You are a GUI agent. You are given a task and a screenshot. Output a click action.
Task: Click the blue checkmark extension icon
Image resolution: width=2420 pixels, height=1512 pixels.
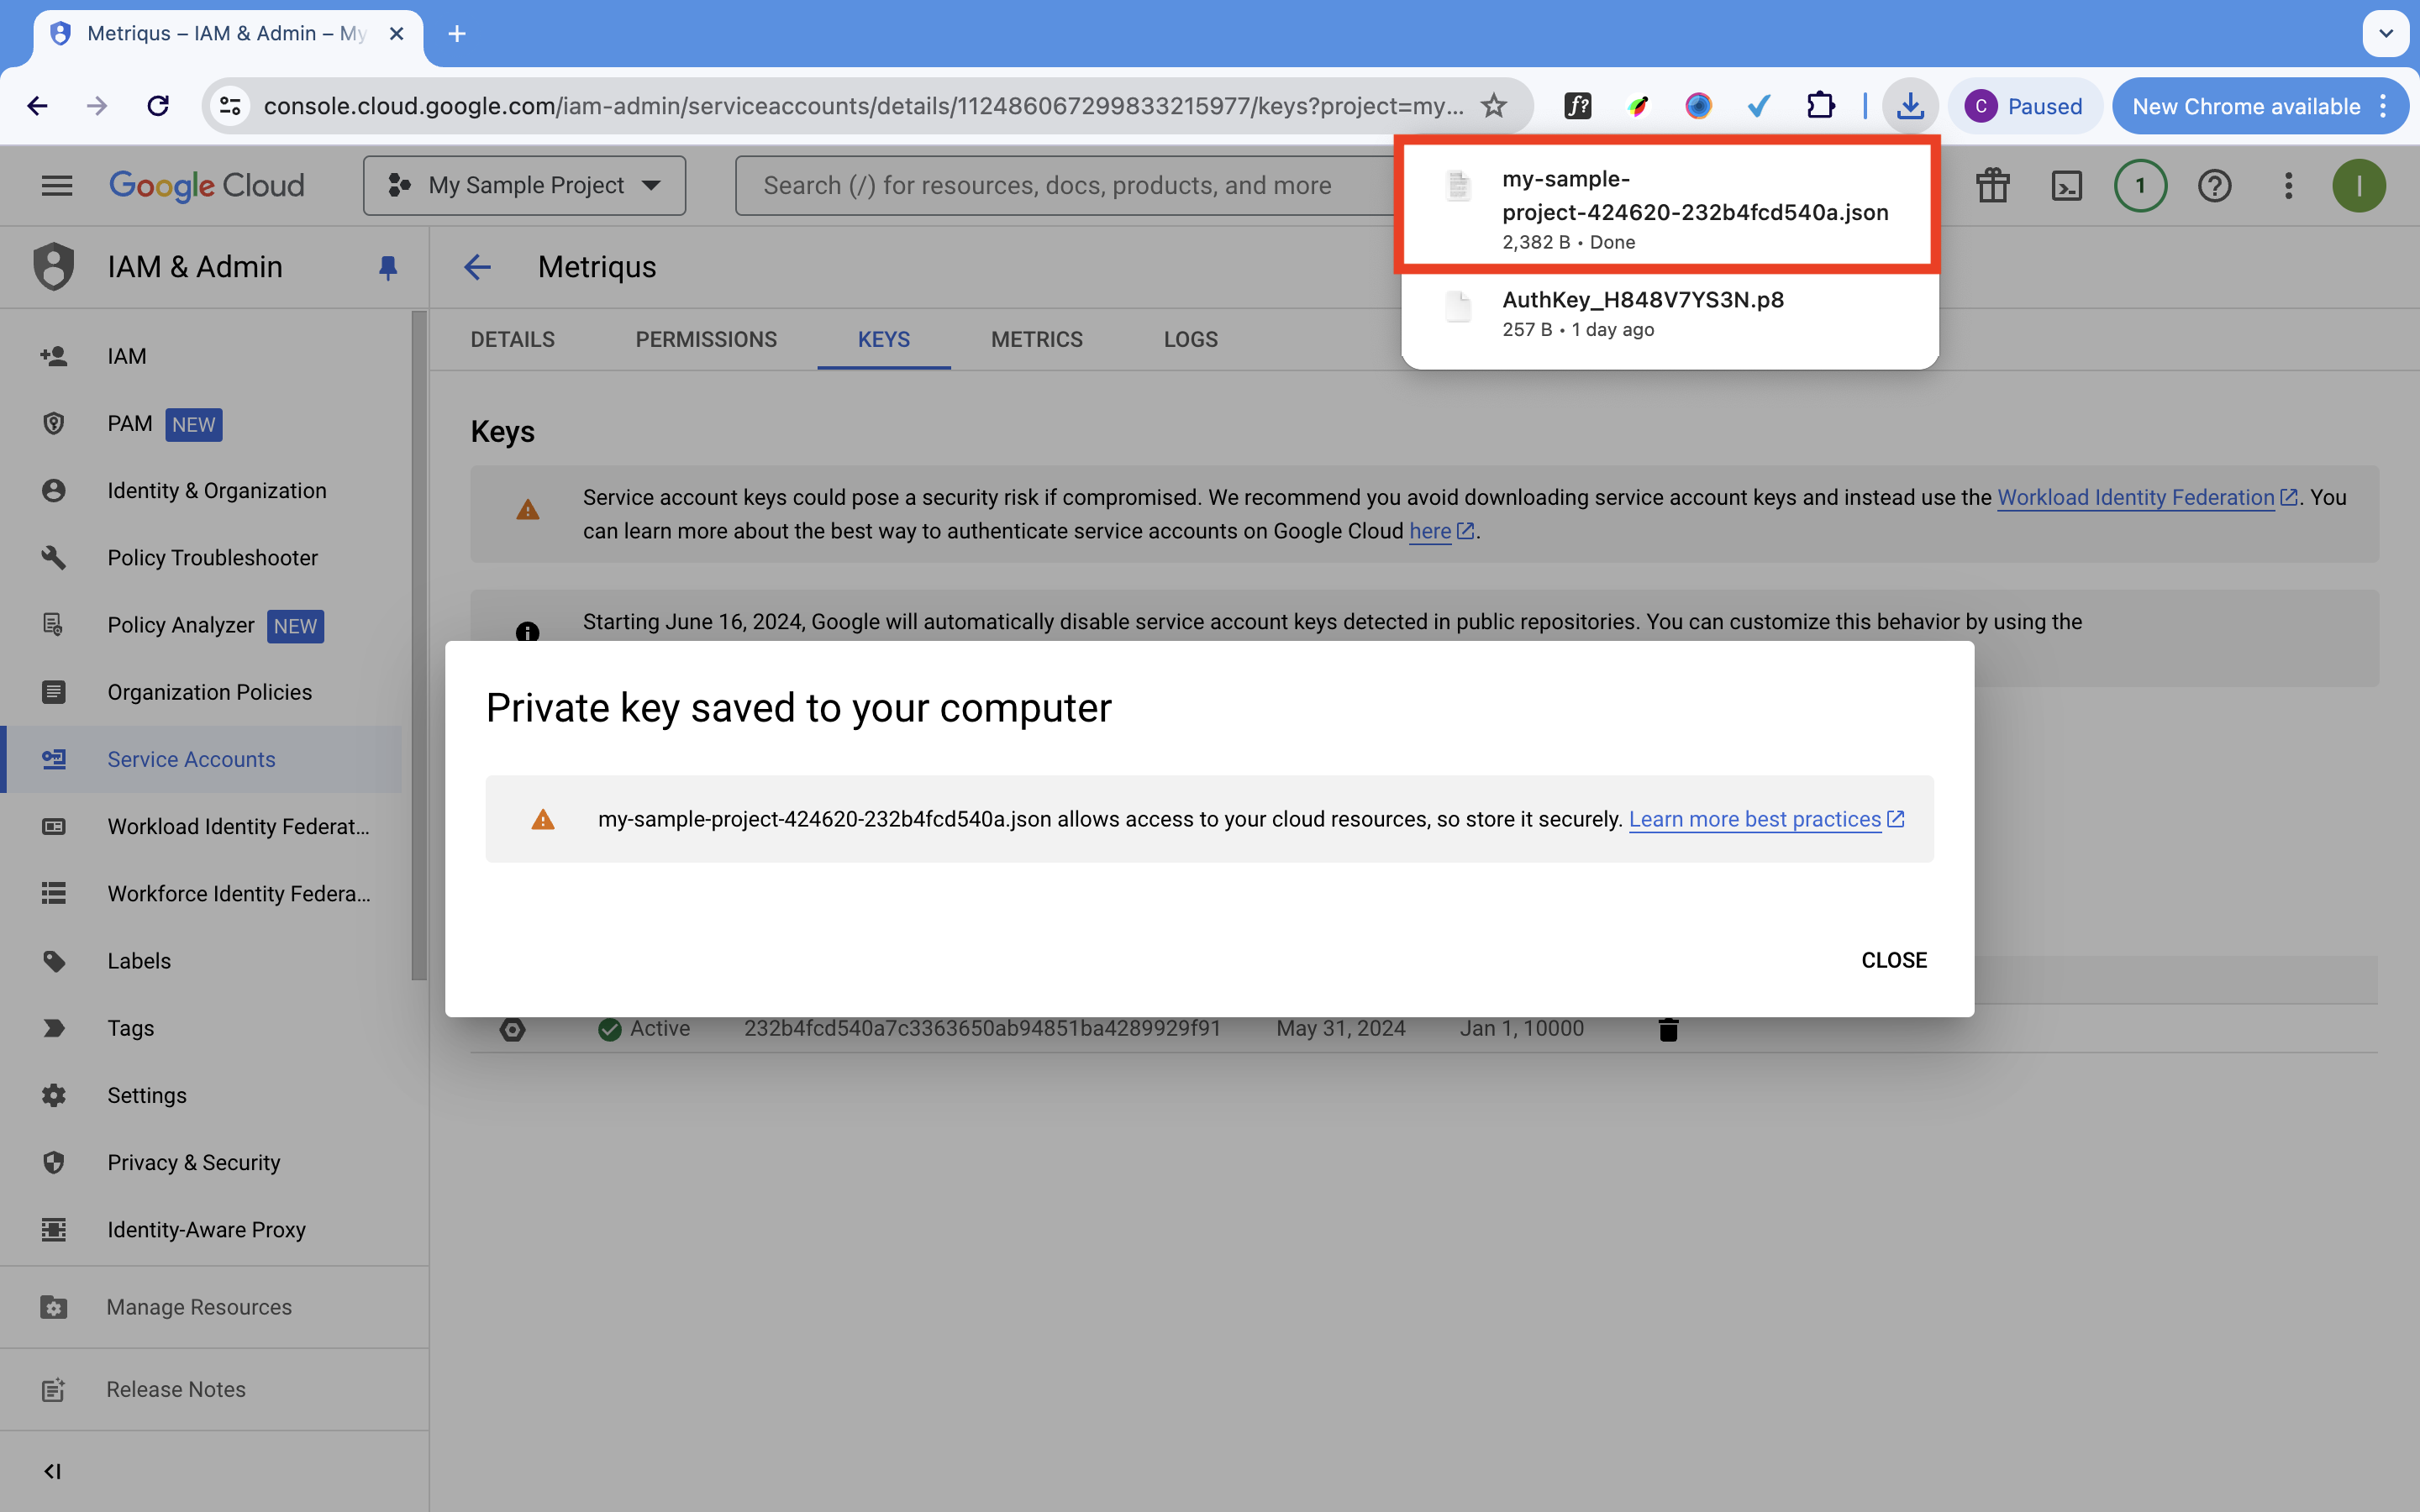click(x=1759, y=106)
